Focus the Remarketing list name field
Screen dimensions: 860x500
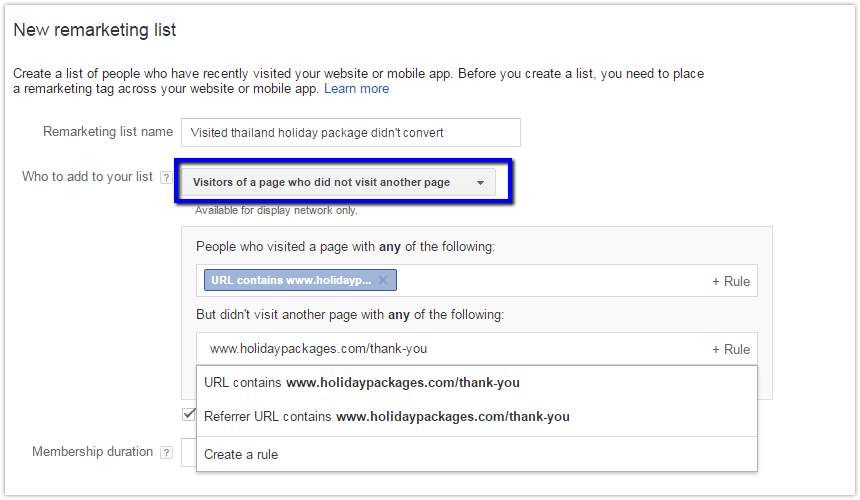click(351, 133)
